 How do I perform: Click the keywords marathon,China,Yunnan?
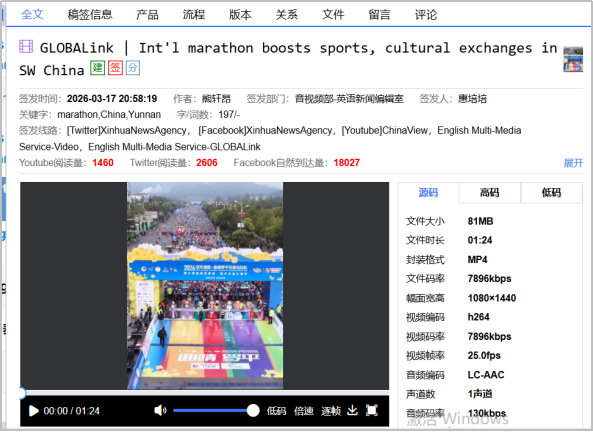(x=109, y=115)
